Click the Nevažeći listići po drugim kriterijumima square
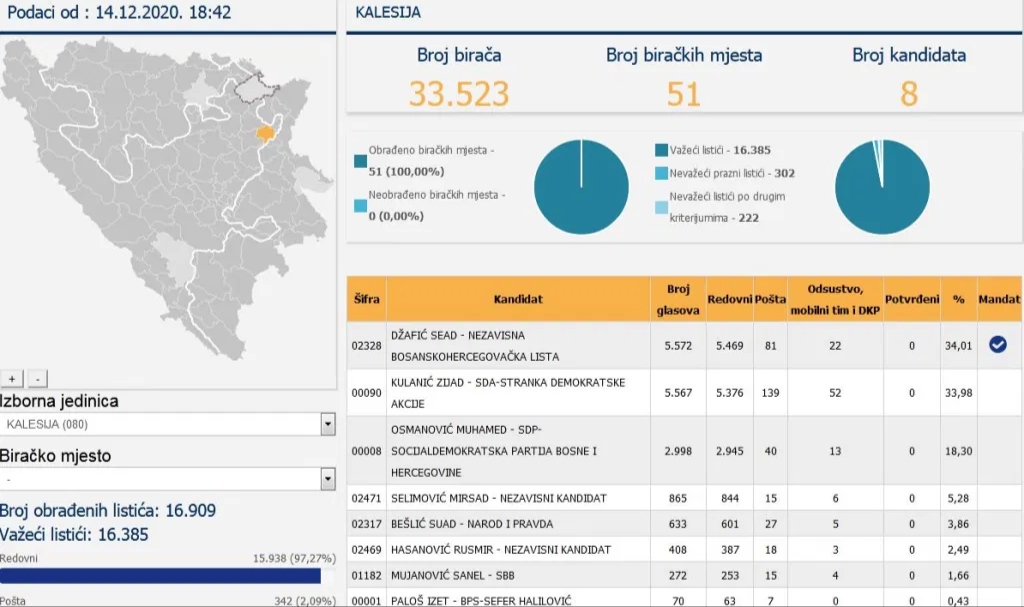The height and width of the screenshot is (607, 1024). [661, 207]
